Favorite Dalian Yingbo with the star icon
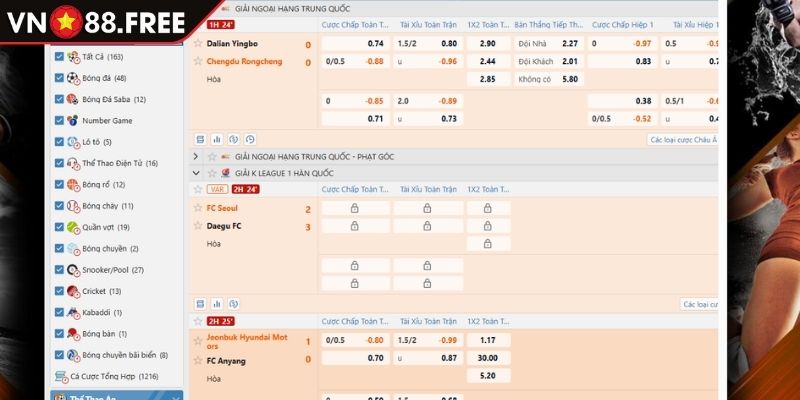This screenshot has width=800, height=400. point(197,44)
